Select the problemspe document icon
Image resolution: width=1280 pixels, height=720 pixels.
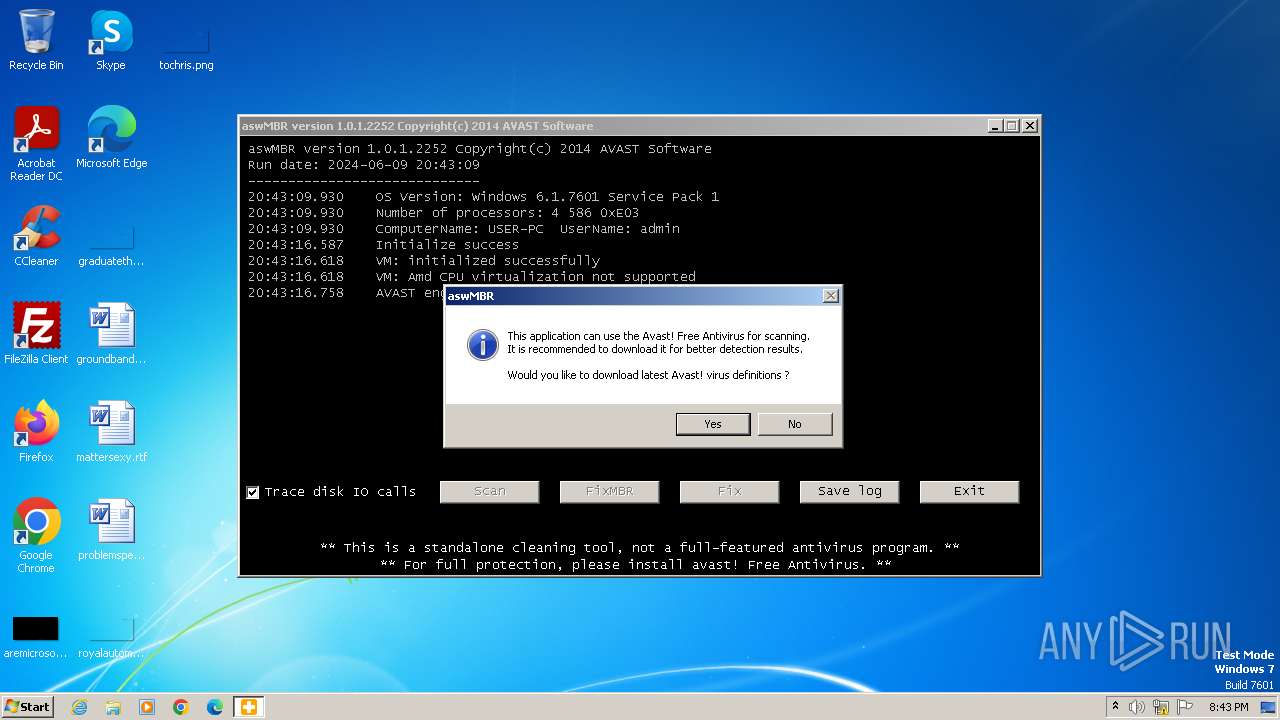[111, 530]
